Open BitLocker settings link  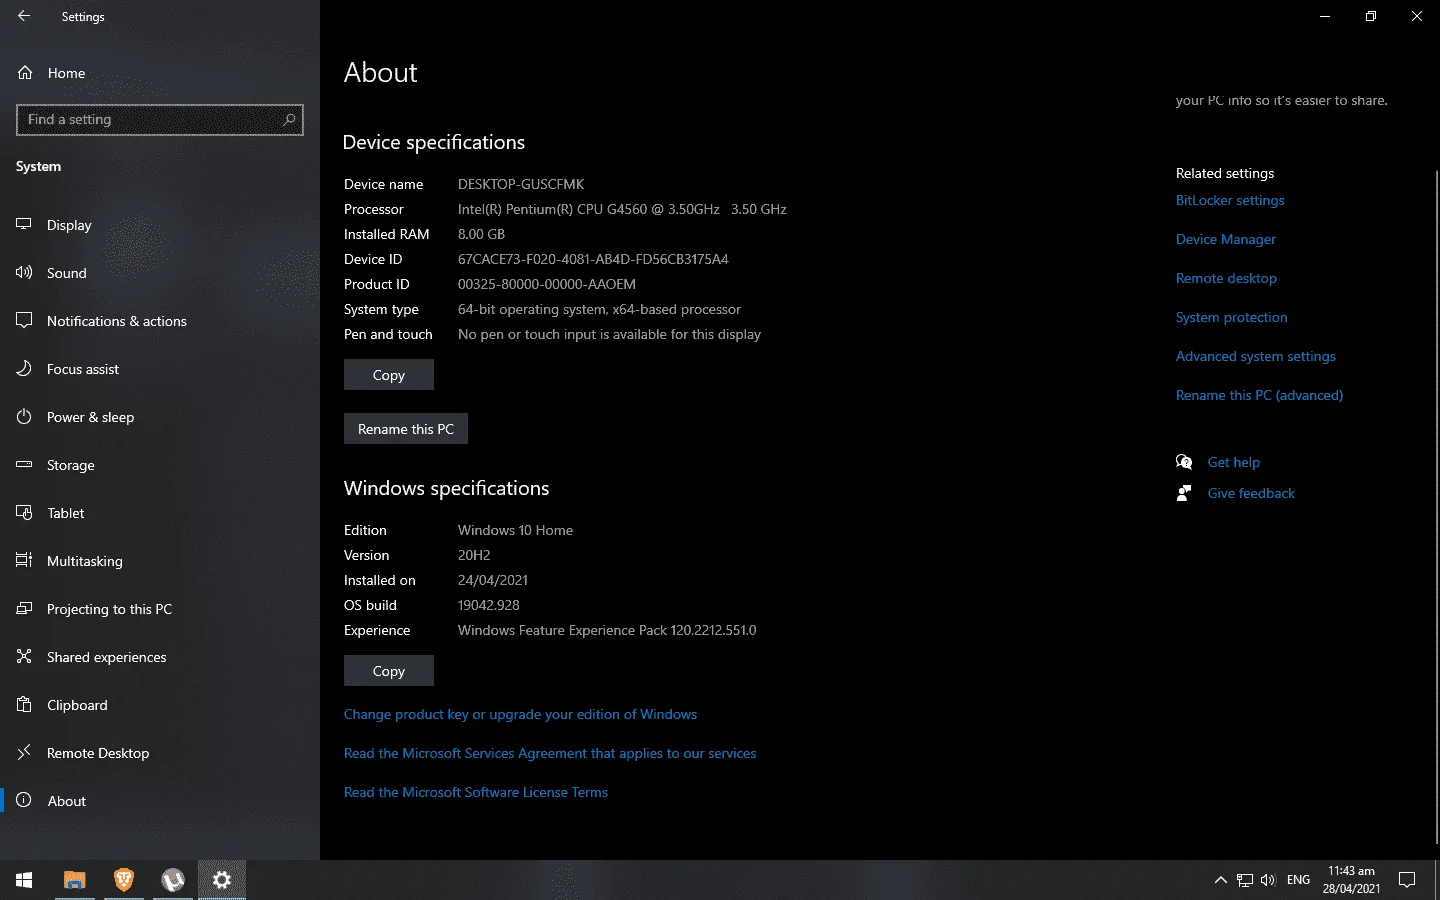coord(1230,200)
